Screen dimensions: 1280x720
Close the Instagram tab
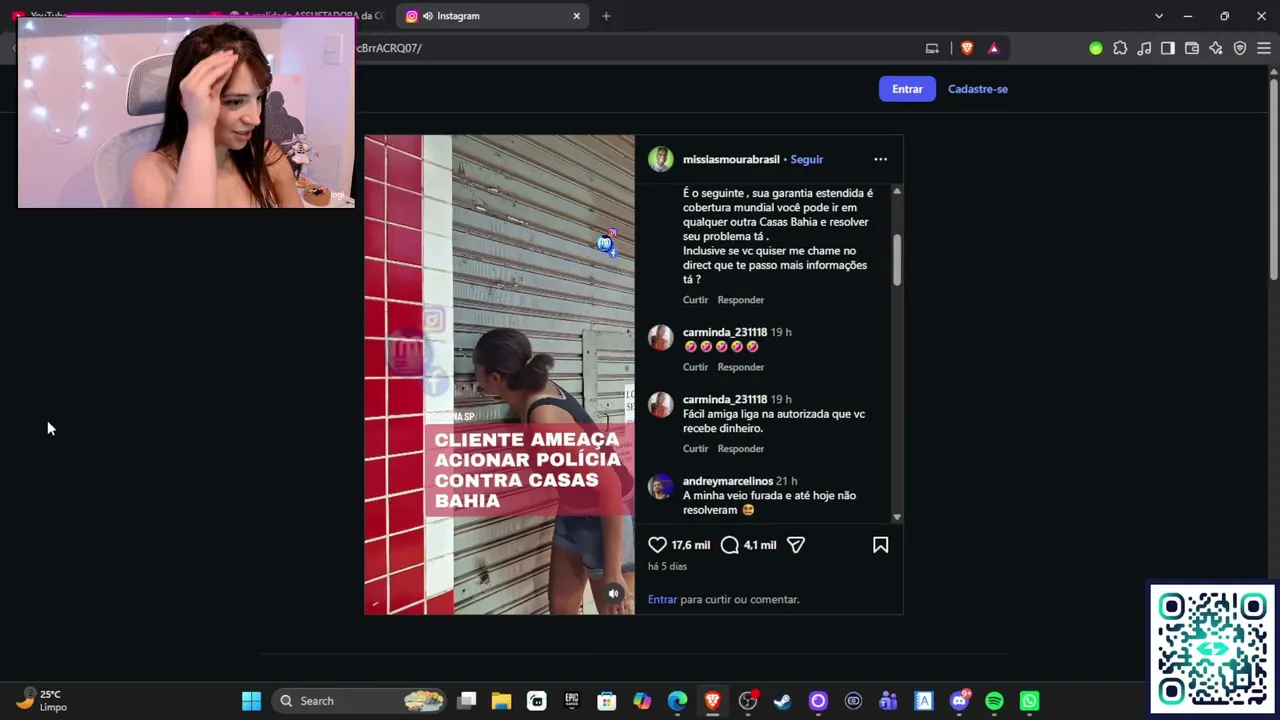[x=576, y=16]
